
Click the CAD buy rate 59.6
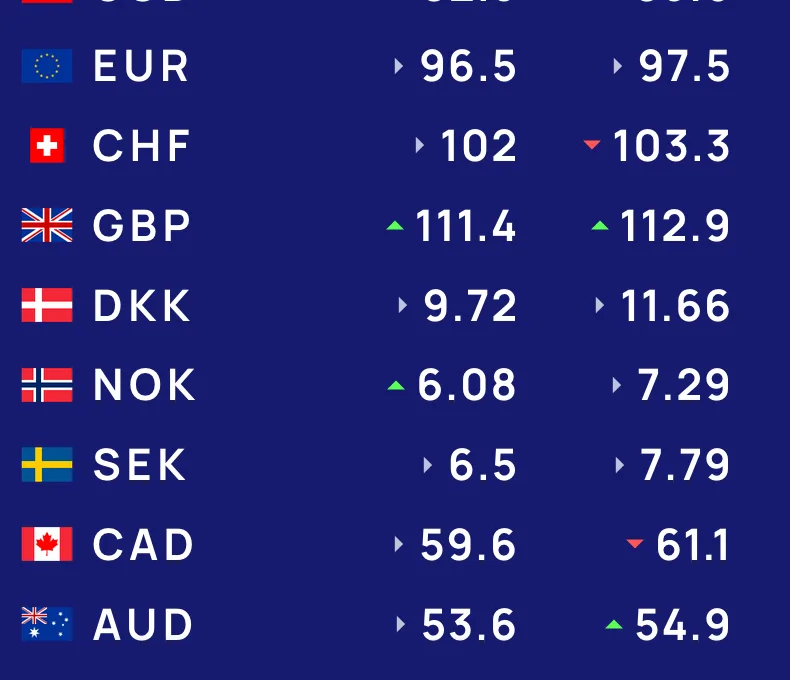(468, 546)
